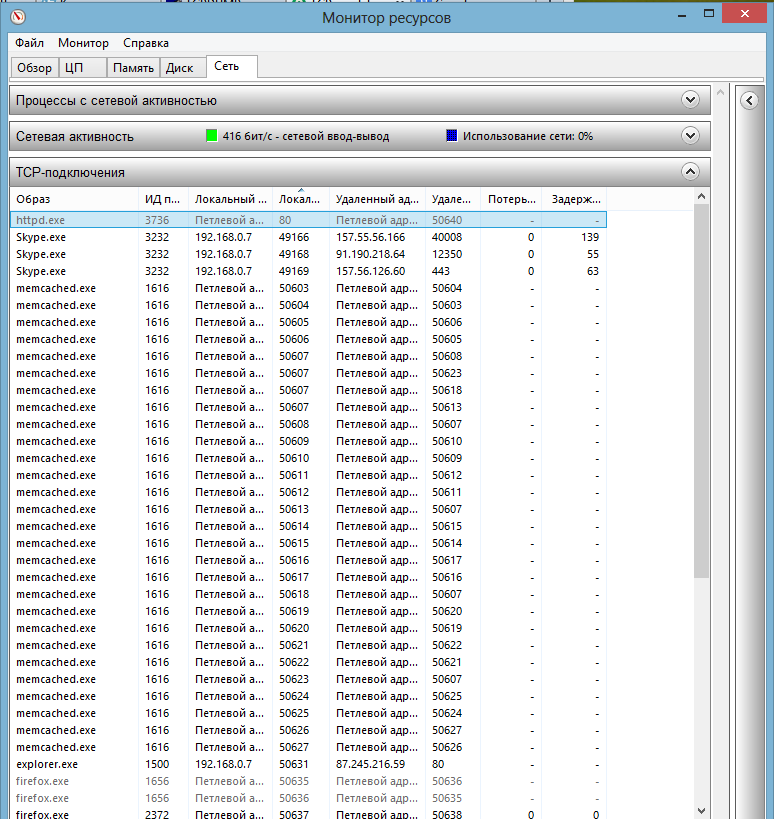The image size is (774, 819).
Task: Collapse the TCP-подключения section
Action: [689, 172]
